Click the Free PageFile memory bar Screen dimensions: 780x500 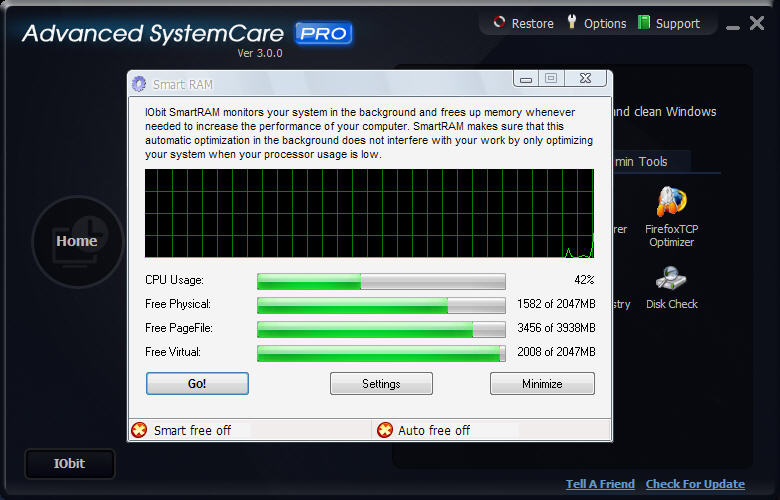click(x=382, y=329)
